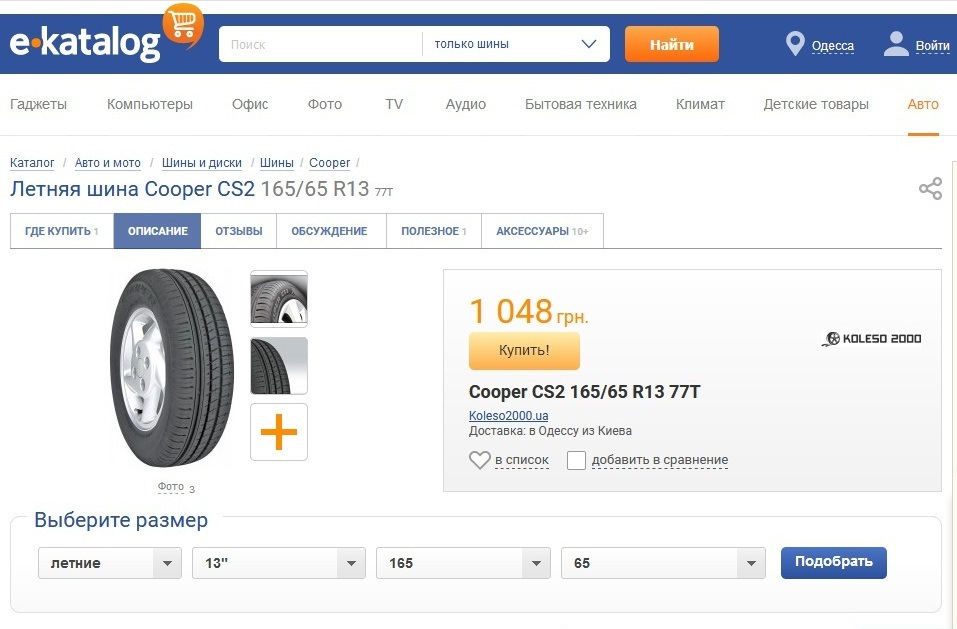Screen dimensions: 957x629
Task: Add more photos with orange plus
Action: 279,432
